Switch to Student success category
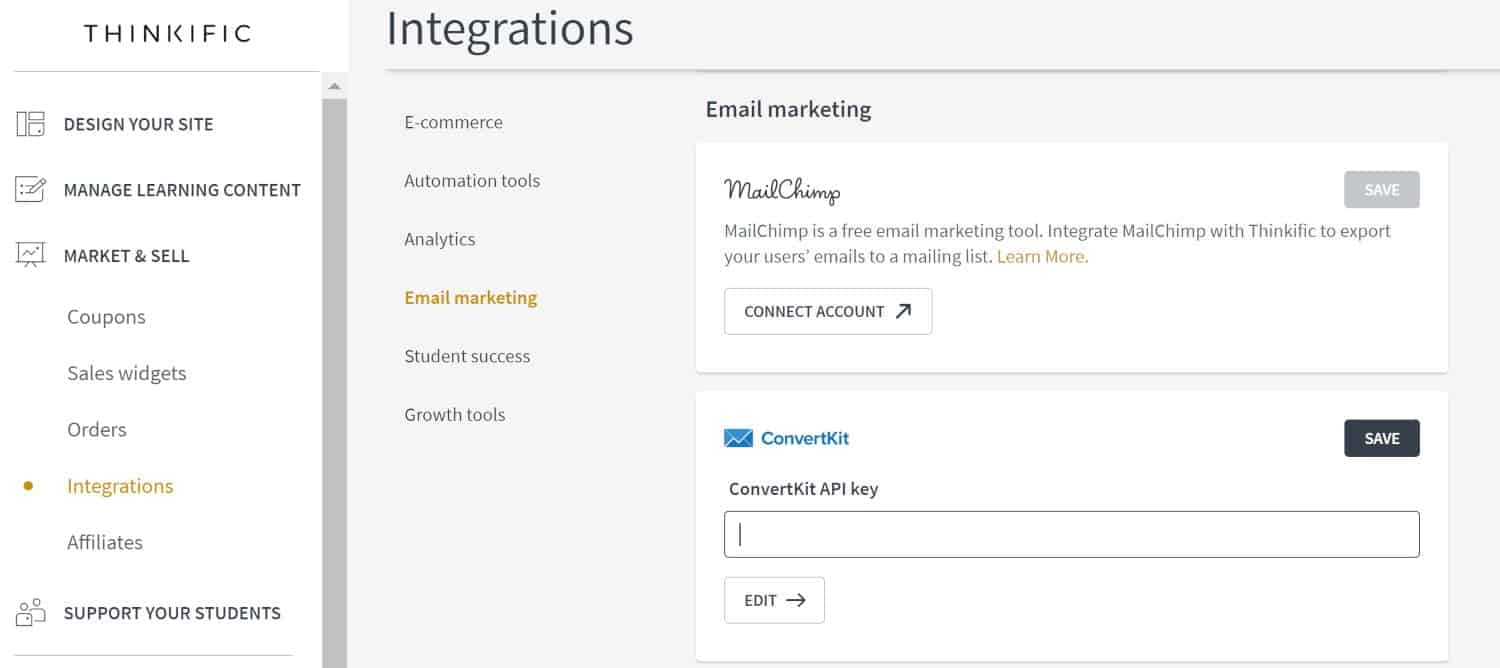Viewport: 1500px width, 668px height. tap(467, 356)
